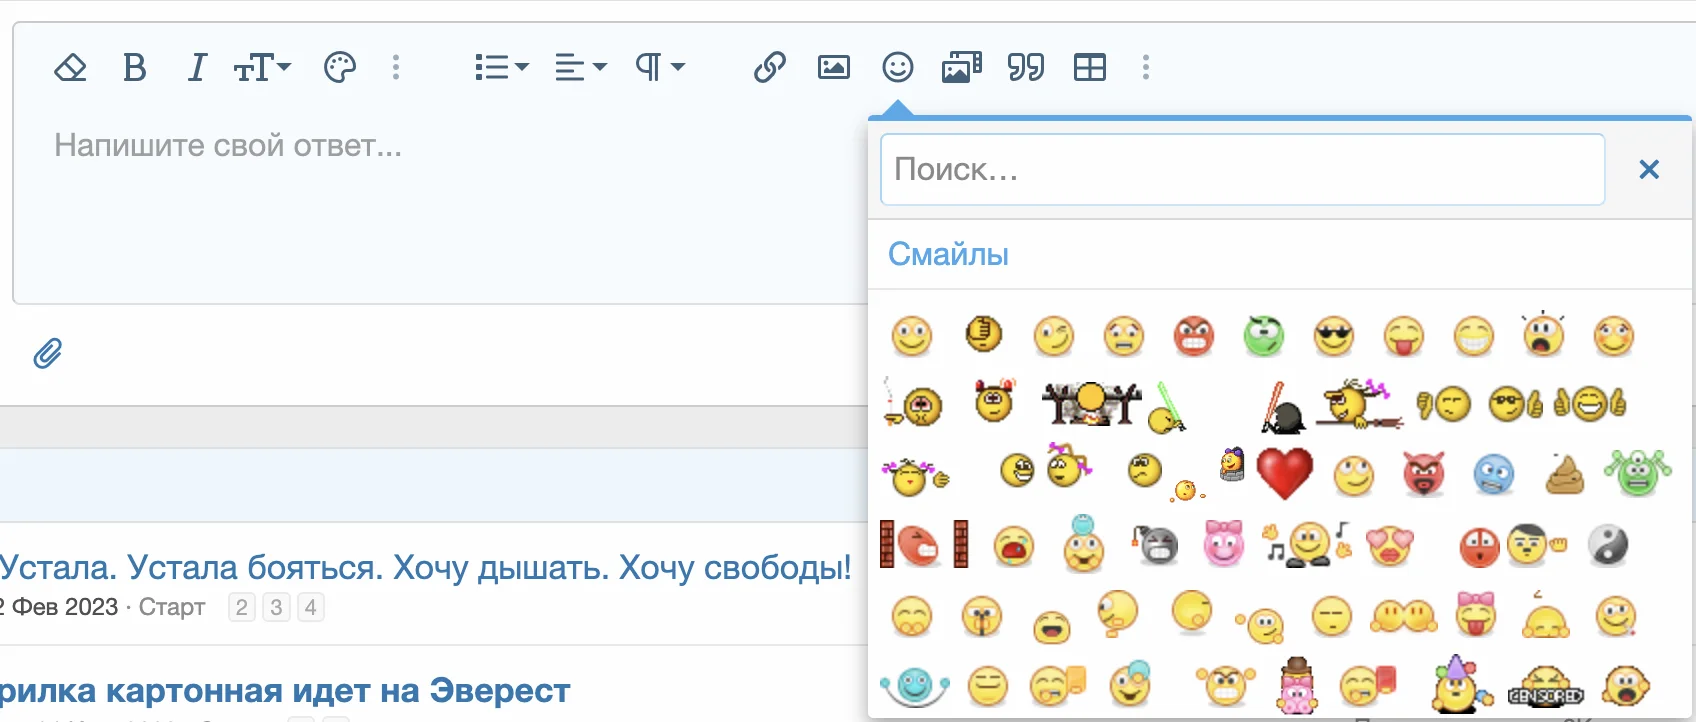The image size is (1696, 722).
Task: Go to page 2 of thread
Action: [x=241, y=607]
